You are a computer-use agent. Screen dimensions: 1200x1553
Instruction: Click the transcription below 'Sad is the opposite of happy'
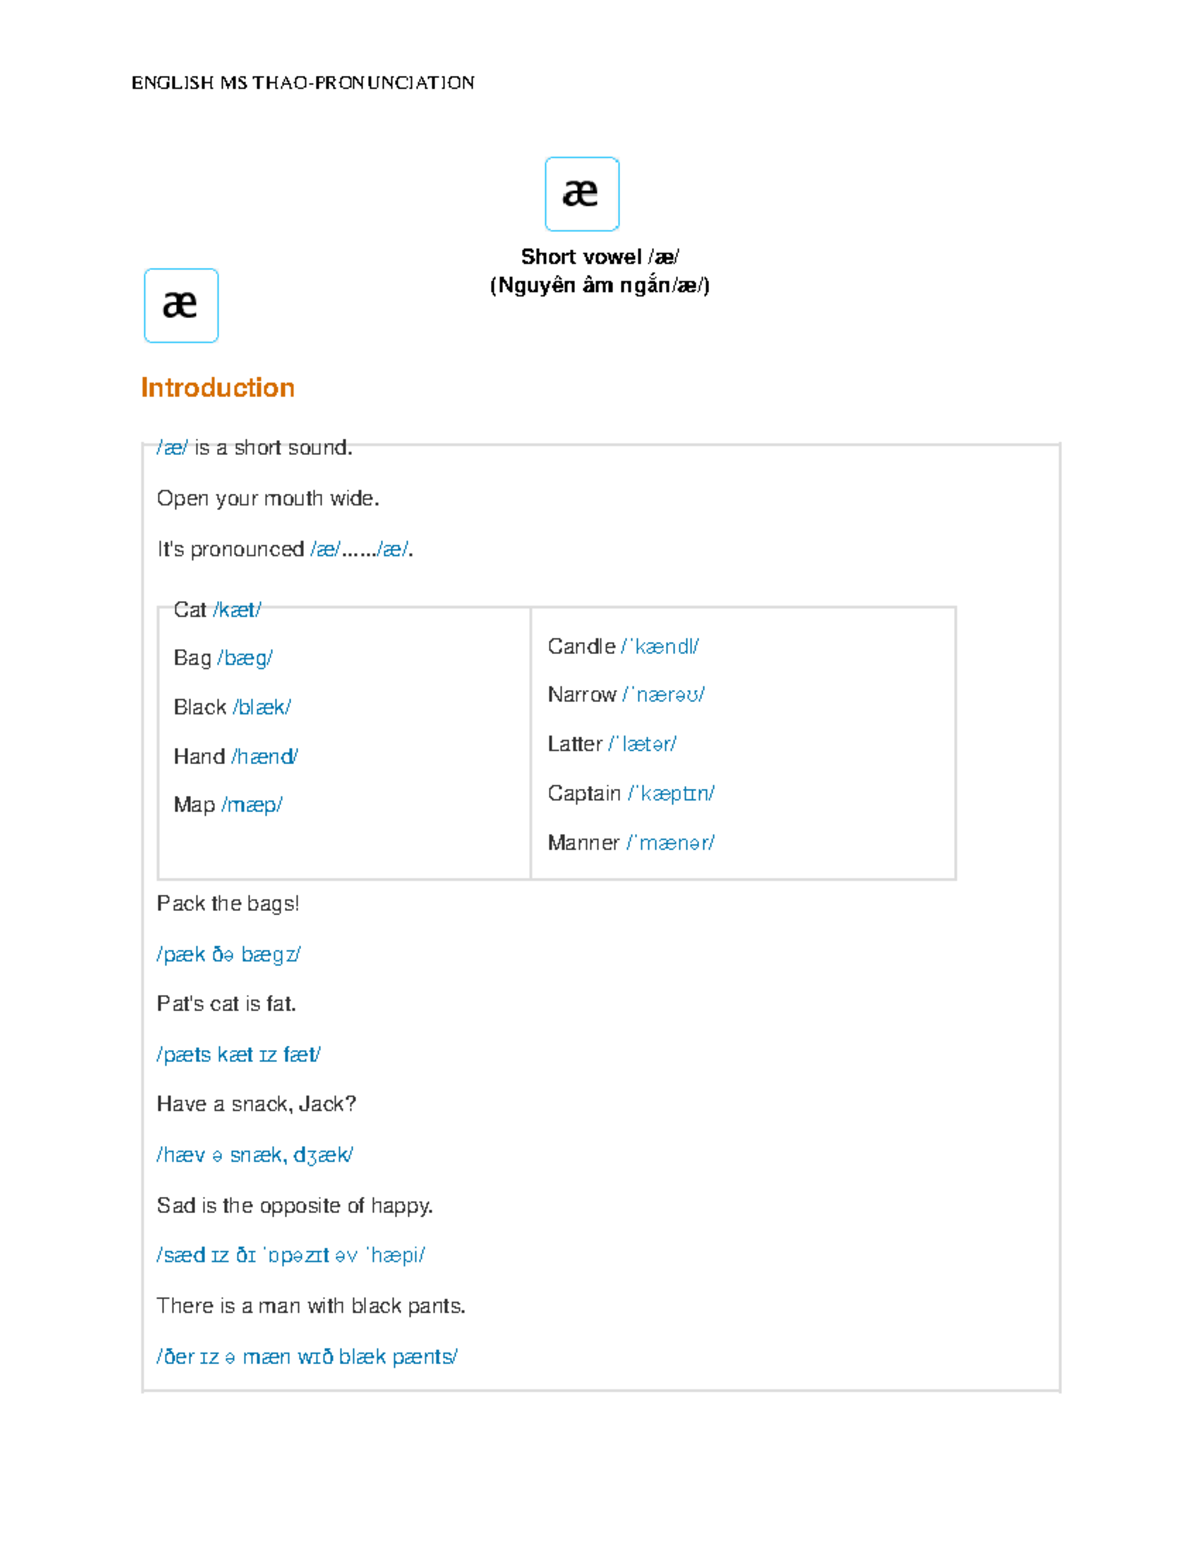click(291, 1255)
